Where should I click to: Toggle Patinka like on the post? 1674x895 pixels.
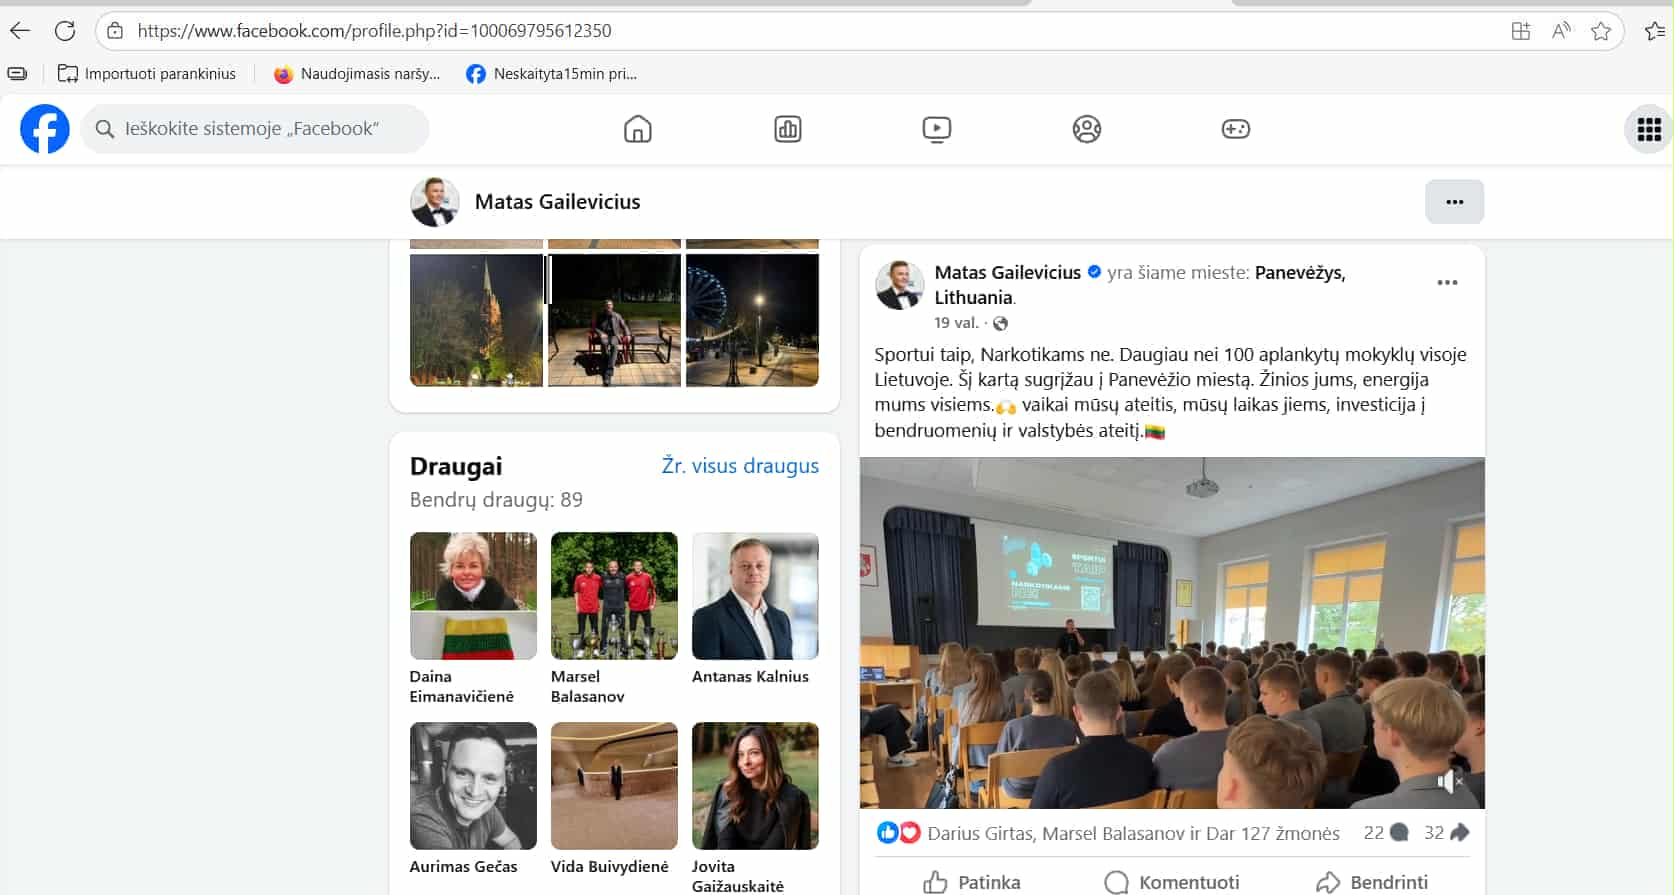point(972,882)
